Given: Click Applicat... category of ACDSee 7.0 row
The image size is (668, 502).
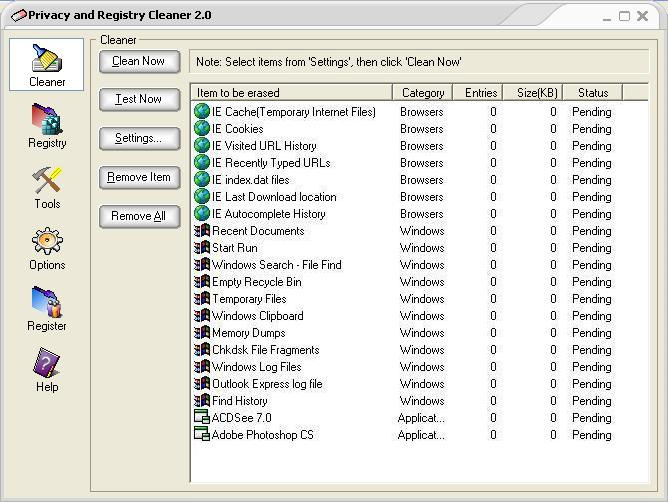Looking at the screenshot, I should point(421,418).
